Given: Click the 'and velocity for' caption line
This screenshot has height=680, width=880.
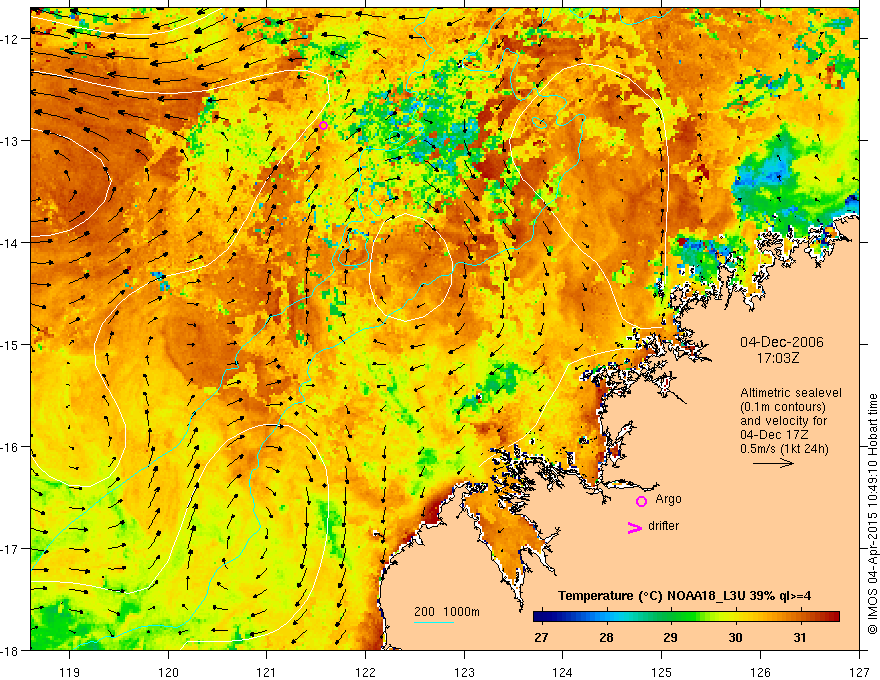Looking at the screenshot, I should [783, 421].
